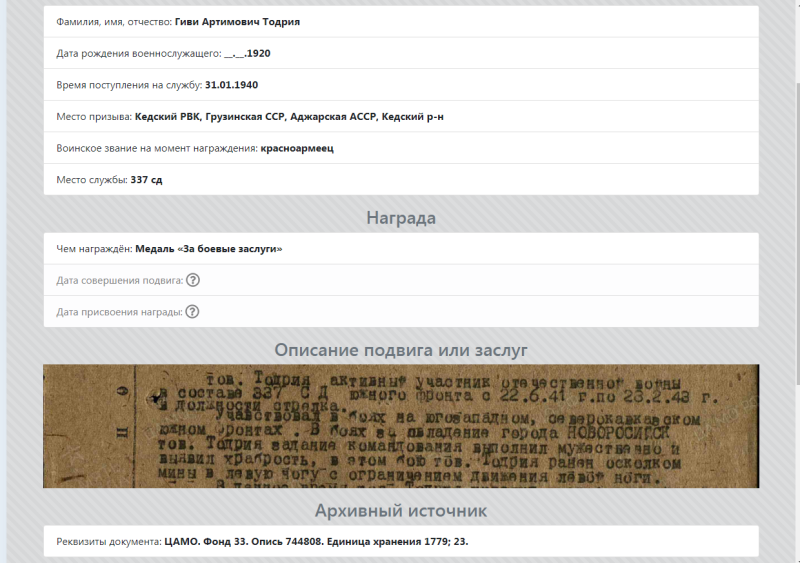Click help icon beside Дата присвоения награды
The height and width of the screenshot is (563, 800).
(x=192, y=311)
